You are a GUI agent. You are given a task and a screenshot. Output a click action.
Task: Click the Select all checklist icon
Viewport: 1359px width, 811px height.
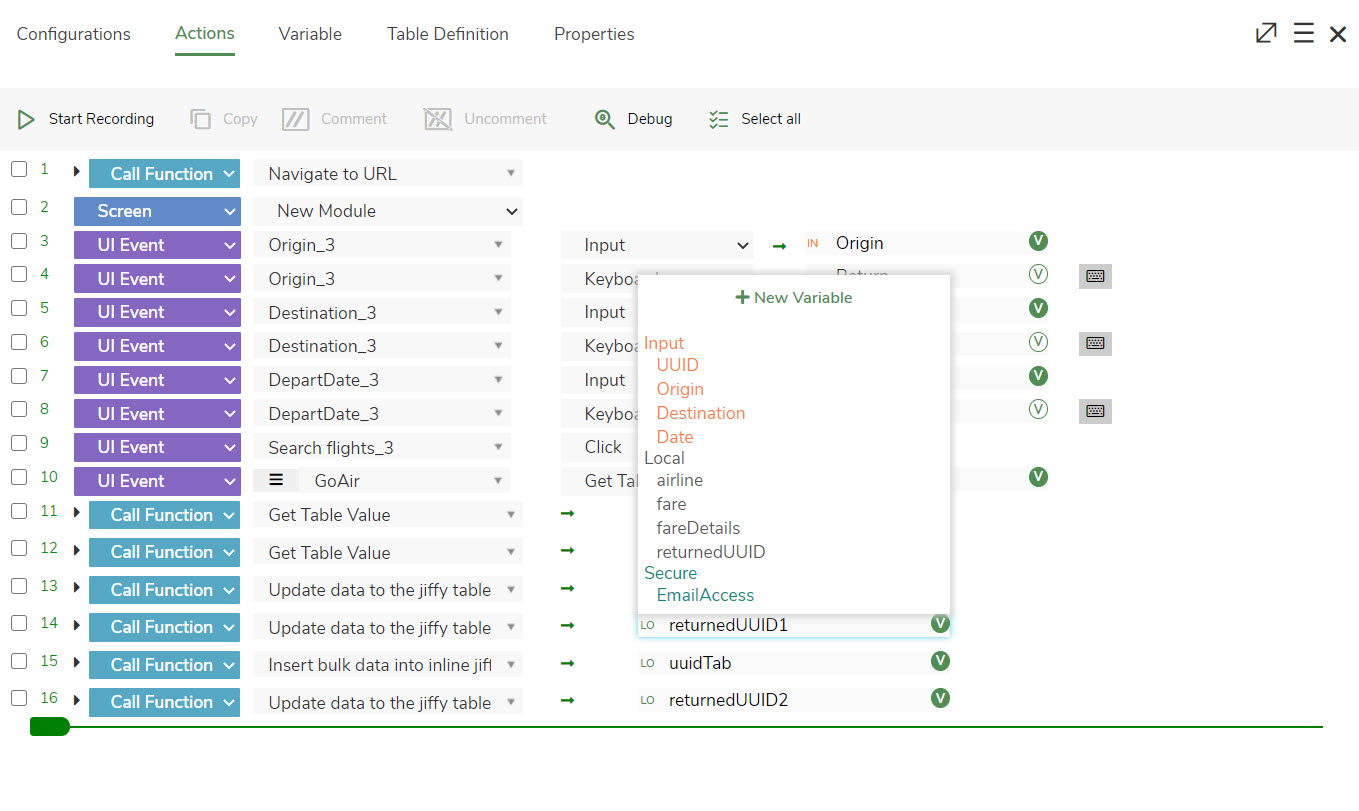tap(718, 119)
